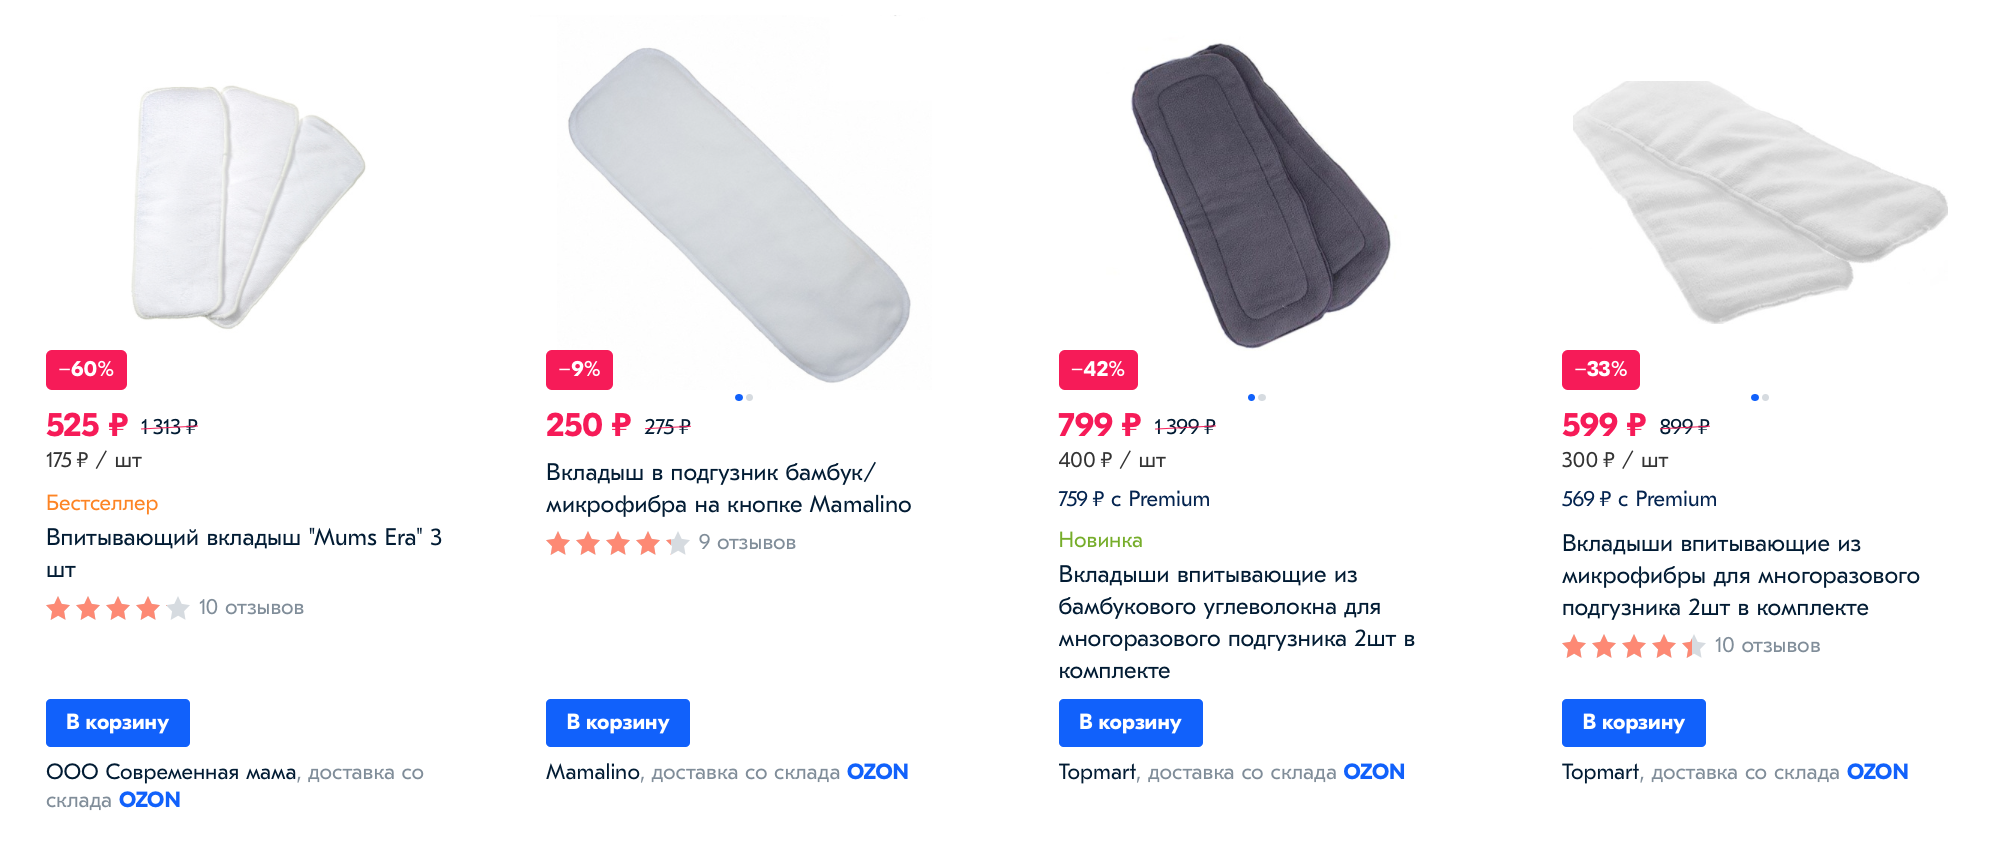This screenshot has width=2000, height=852.
Task: Add the 799 ₽ charcoal inserts to cart
Action: point(1130,722)
